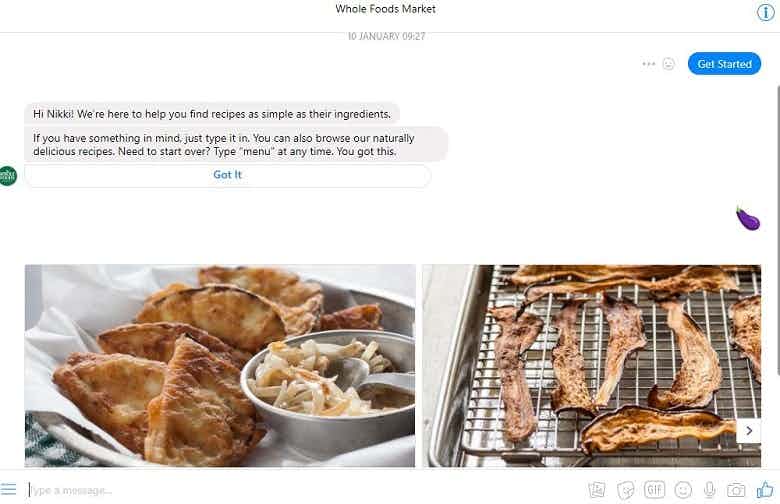
Task: Open more options (three dots) beside message
Action: pyautogui.click(x=649, y=64)
